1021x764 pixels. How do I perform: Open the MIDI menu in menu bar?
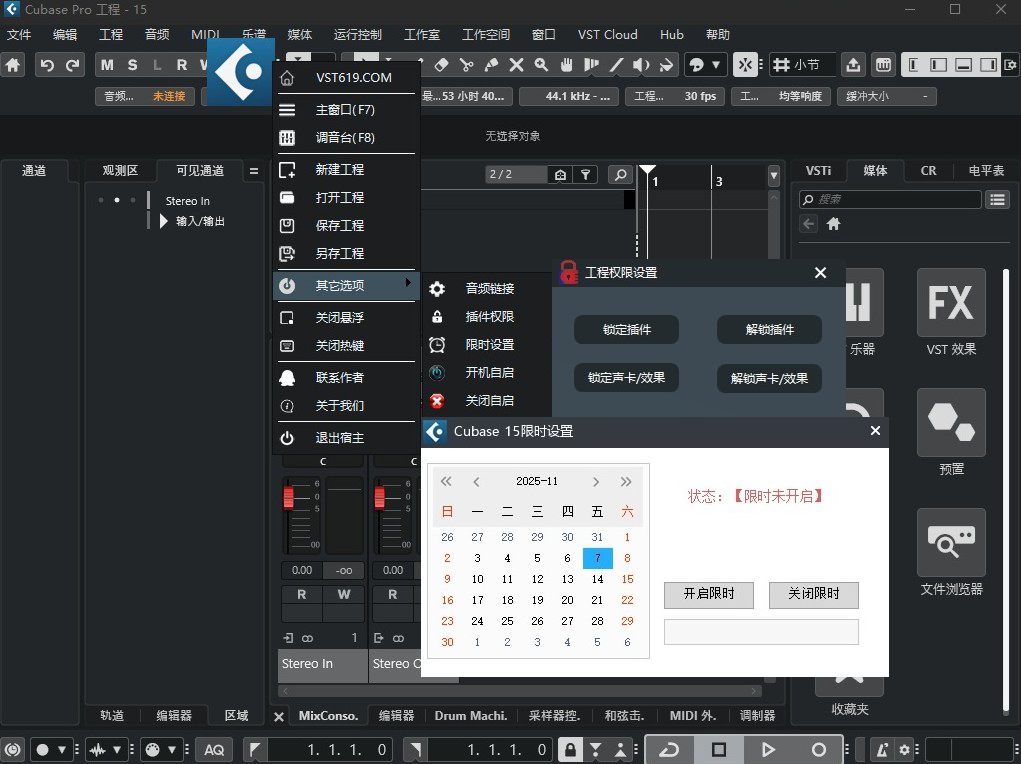coord(205,34)
